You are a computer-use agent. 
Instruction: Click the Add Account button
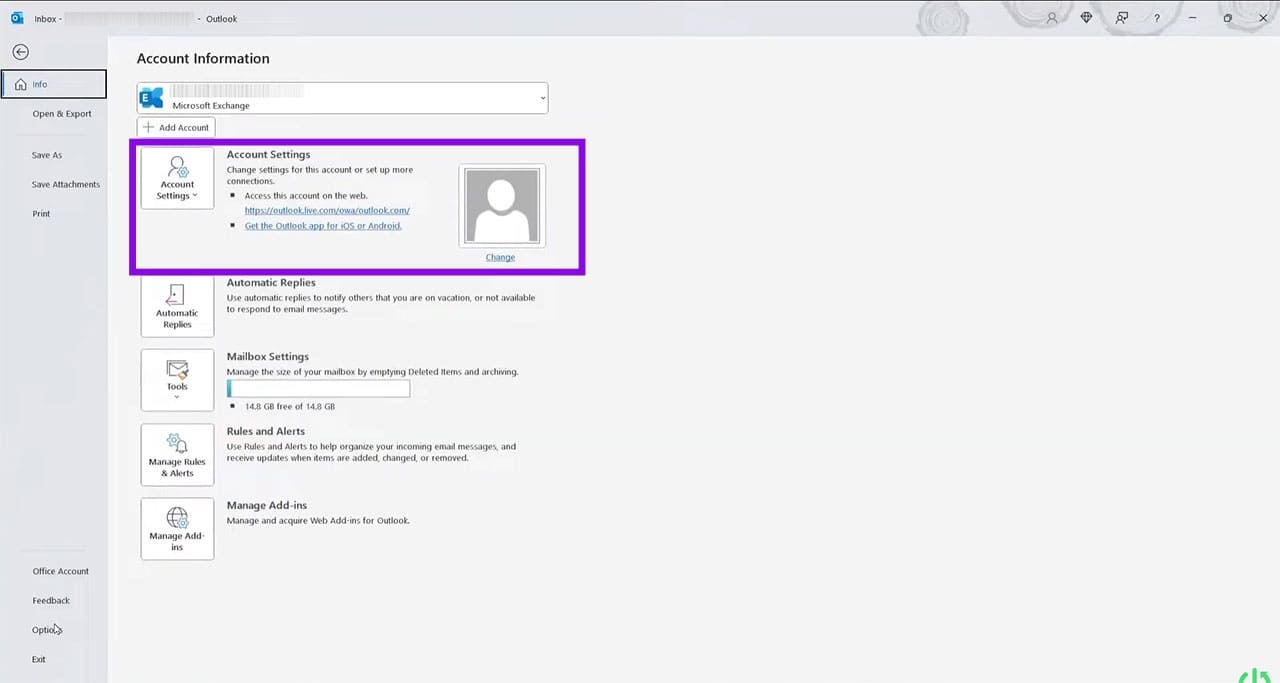pyautogui.click(x=176, y=128)
